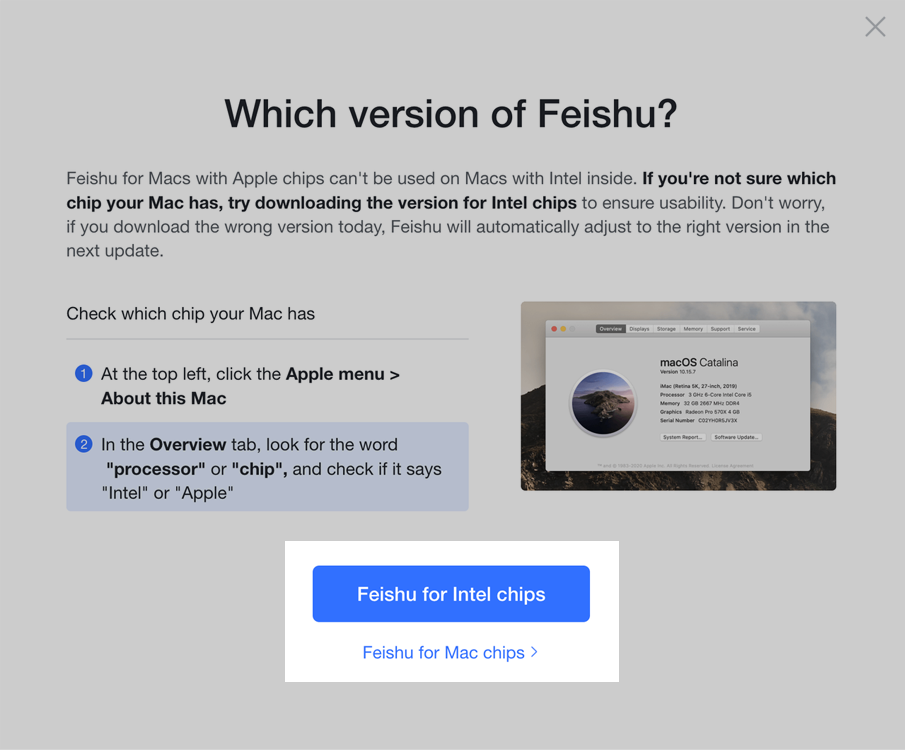Viewport: 905px width, 750px height.
Task: Switch to the Displays tab
Action: pyautogui.click(x=640, y=329)
